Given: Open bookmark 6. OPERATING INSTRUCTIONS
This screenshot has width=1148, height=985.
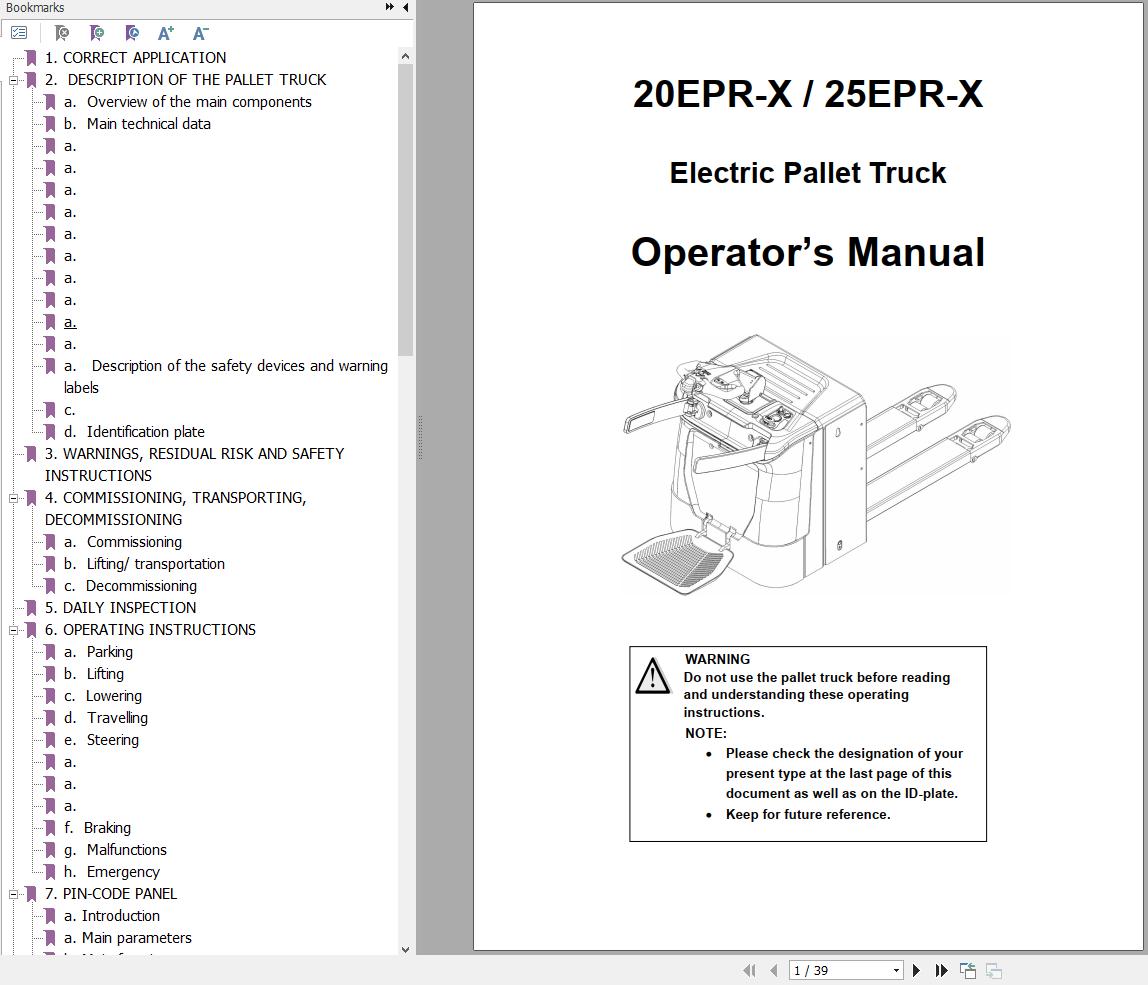Looking at the screenshot, I should tap(150, 630).
